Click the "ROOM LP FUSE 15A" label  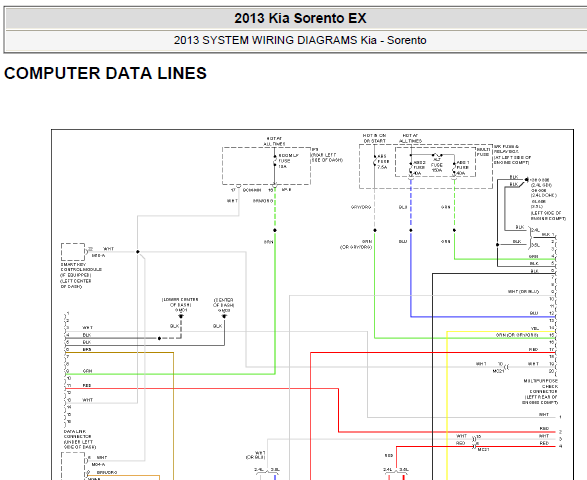(x=288, y=161)
